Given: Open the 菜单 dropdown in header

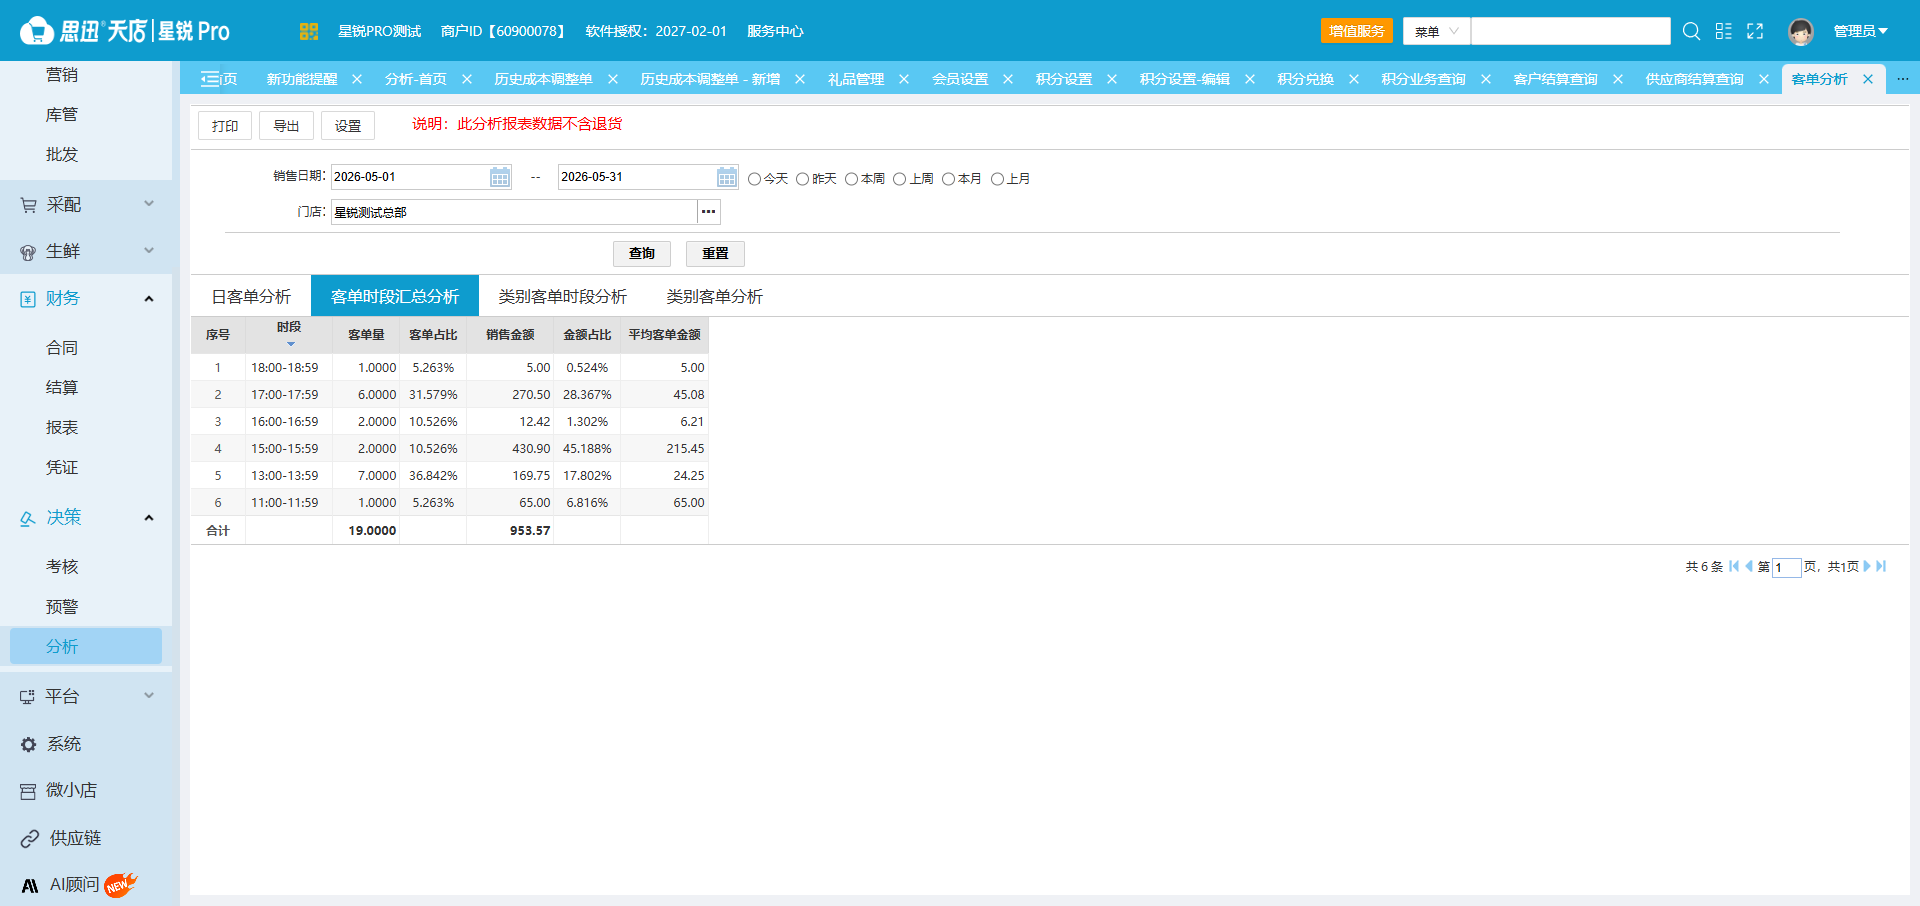Looking at the screenshot, I should click(1436, 31).
